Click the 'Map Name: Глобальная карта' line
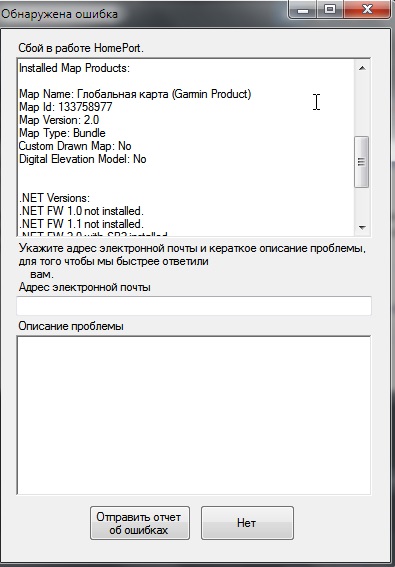 (135, 94)
